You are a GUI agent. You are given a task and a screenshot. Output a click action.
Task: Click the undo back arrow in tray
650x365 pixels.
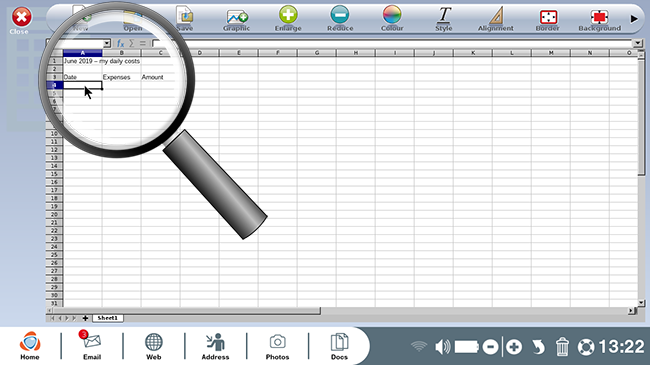[538, 347]
